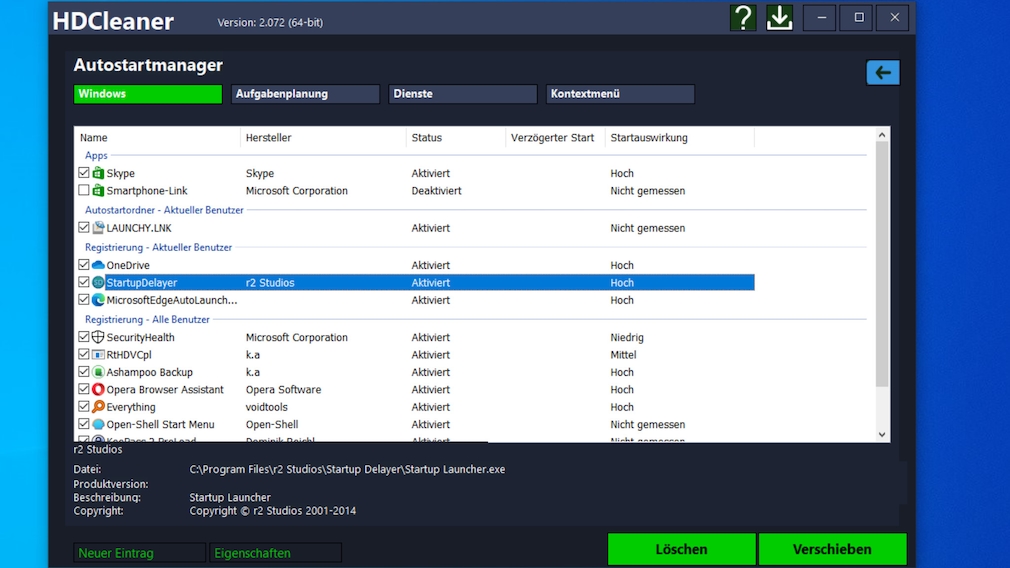Uncheck the RtHDVCpl checkbox
The image size is (1010, 568).
coord(84,354)
